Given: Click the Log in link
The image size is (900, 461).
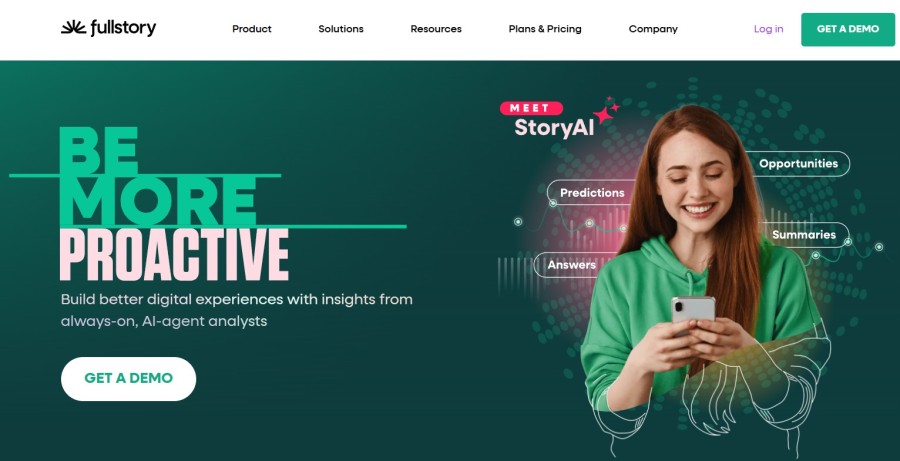Looking at the screenshot, I should click(x=768, y=29).
